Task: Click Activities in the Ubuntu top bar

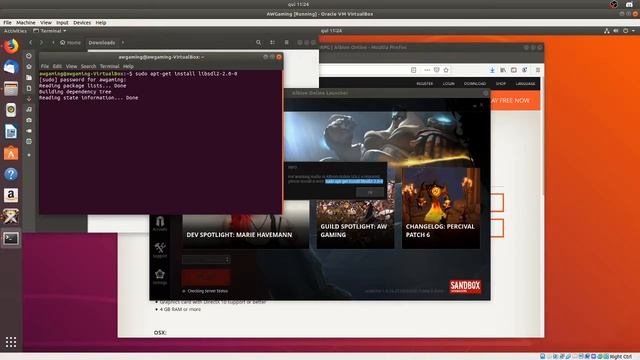Action: 15,31
